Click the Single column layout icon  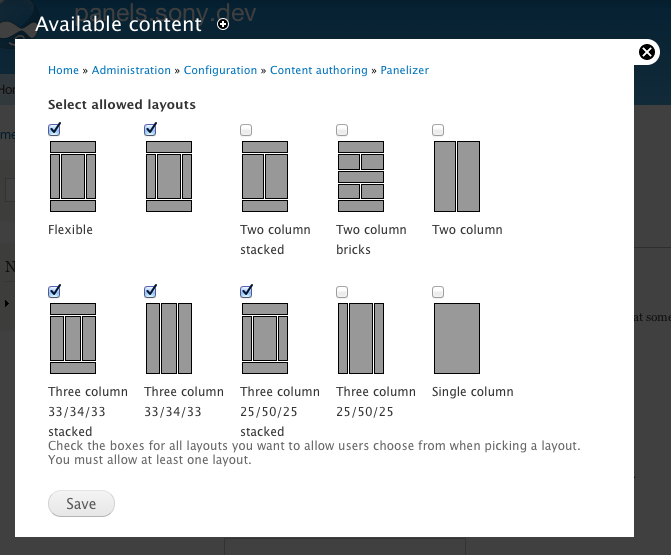[x=456, y=338]
